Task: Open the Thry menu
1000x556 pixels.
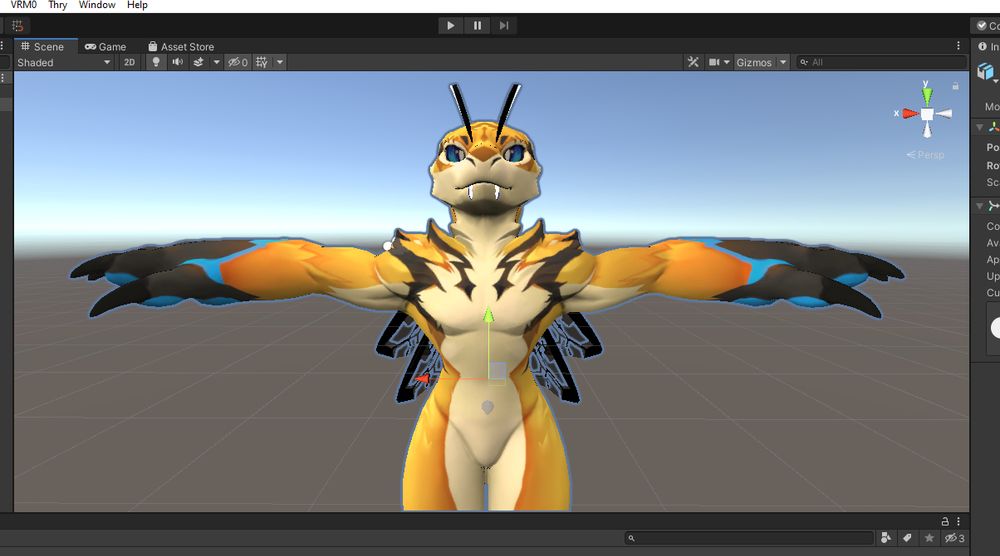Action: point(57,5)
